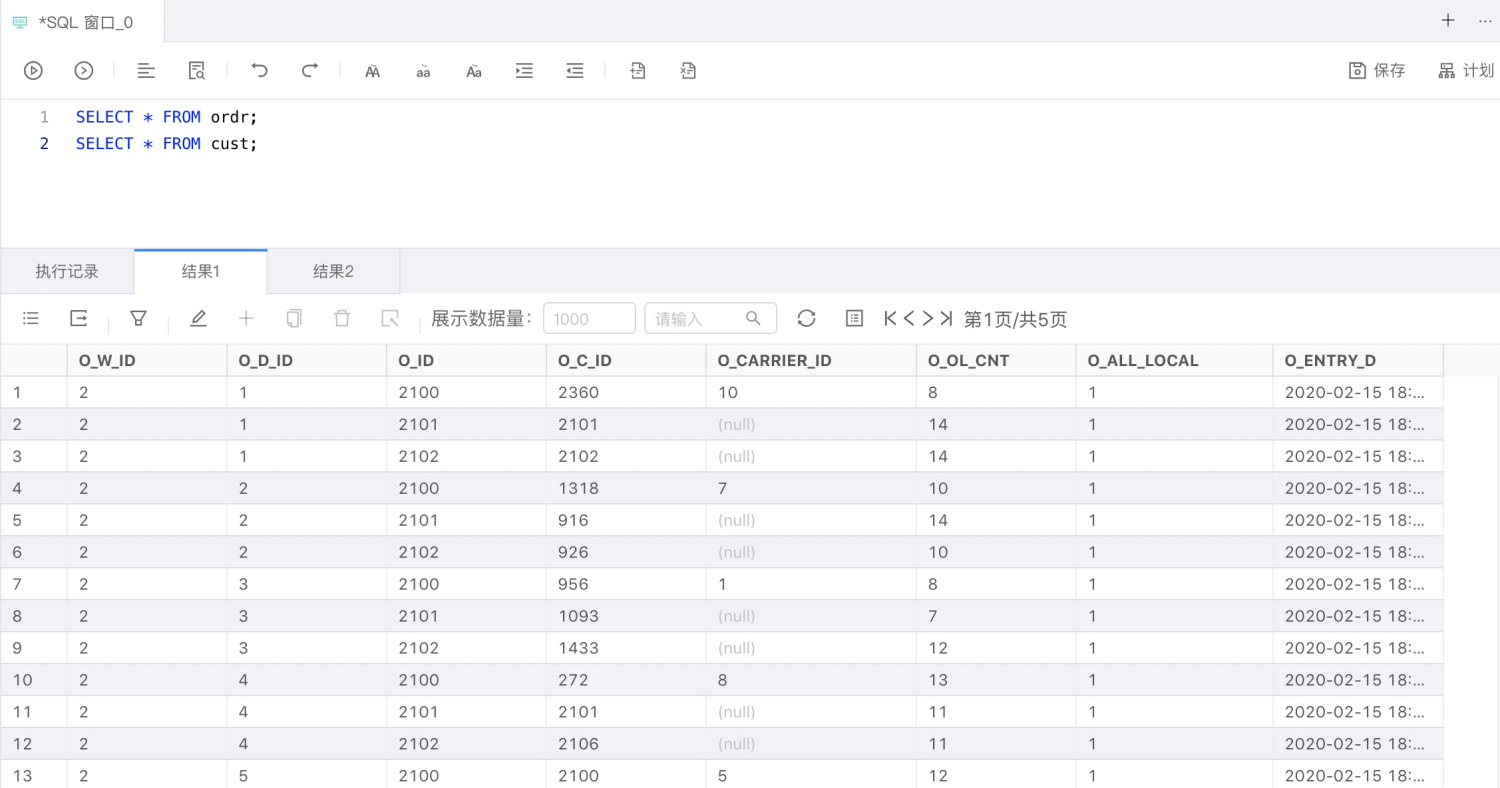Click the 展示数据量 row limit field
The image size is (1500, 788).
point(589,319)
